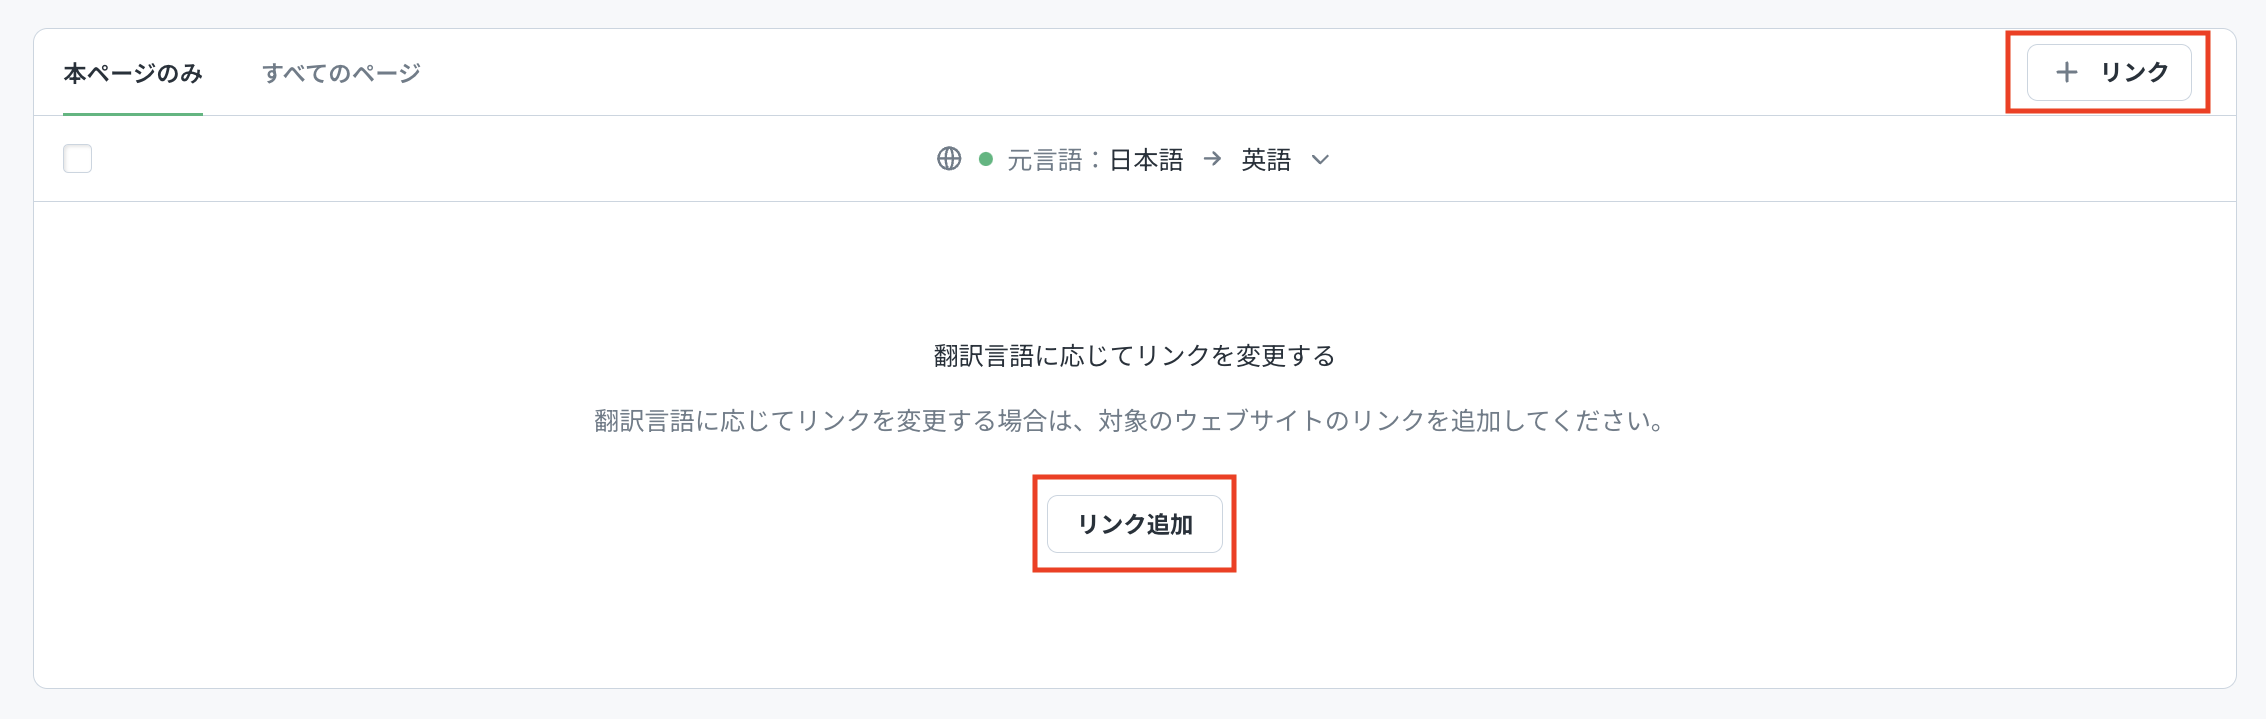Open the 英語 target language dropdown

tap(1266, 160)
